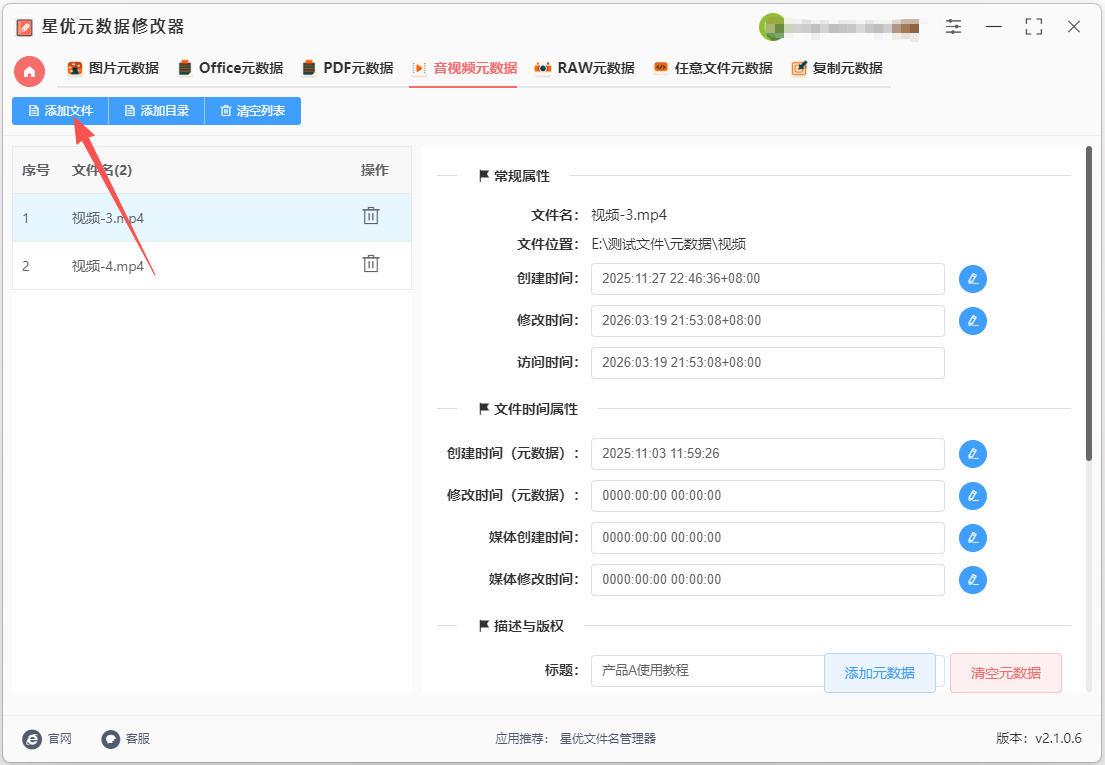Switch to Office元数据 tab
Image resolution: width=1105 pixels, height=765 pixels.
pos(230,68)
